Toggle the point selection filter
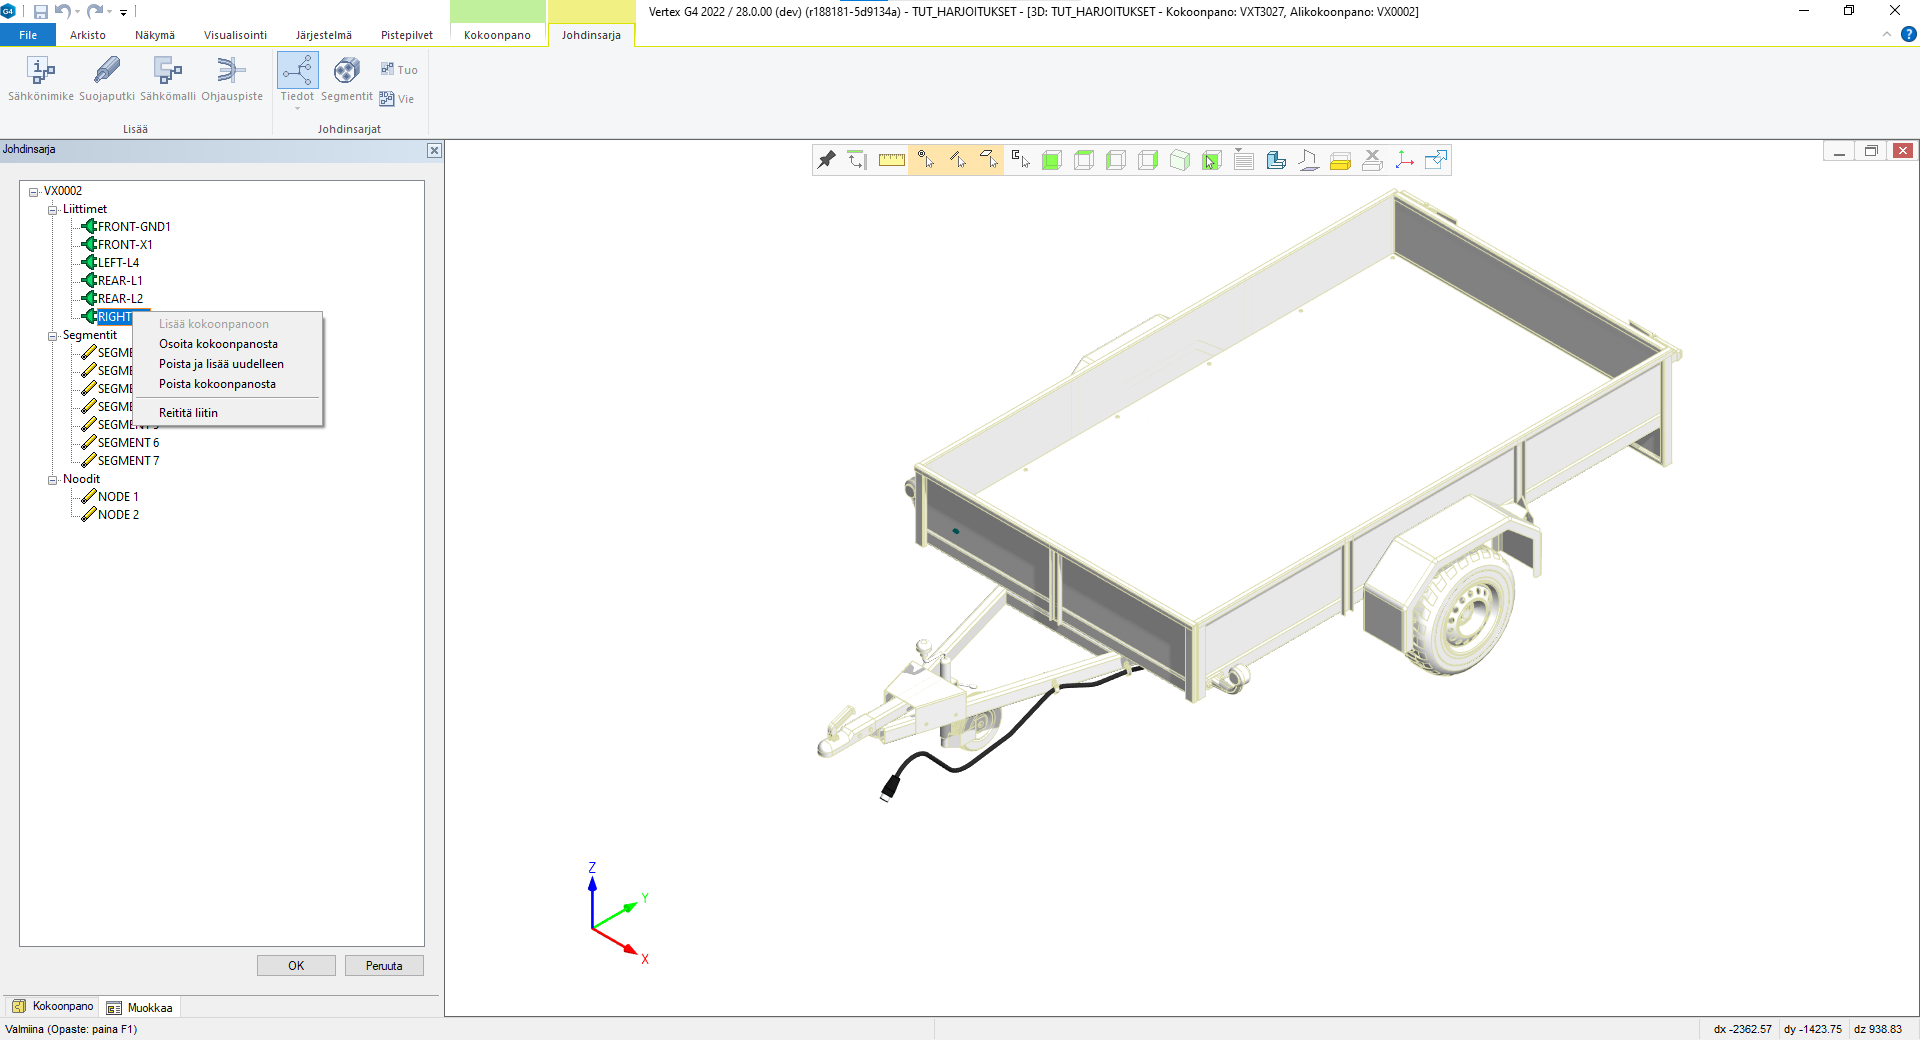Image resolution: width=1920 pixels, height=1040 pixels. tap(925, 160)
